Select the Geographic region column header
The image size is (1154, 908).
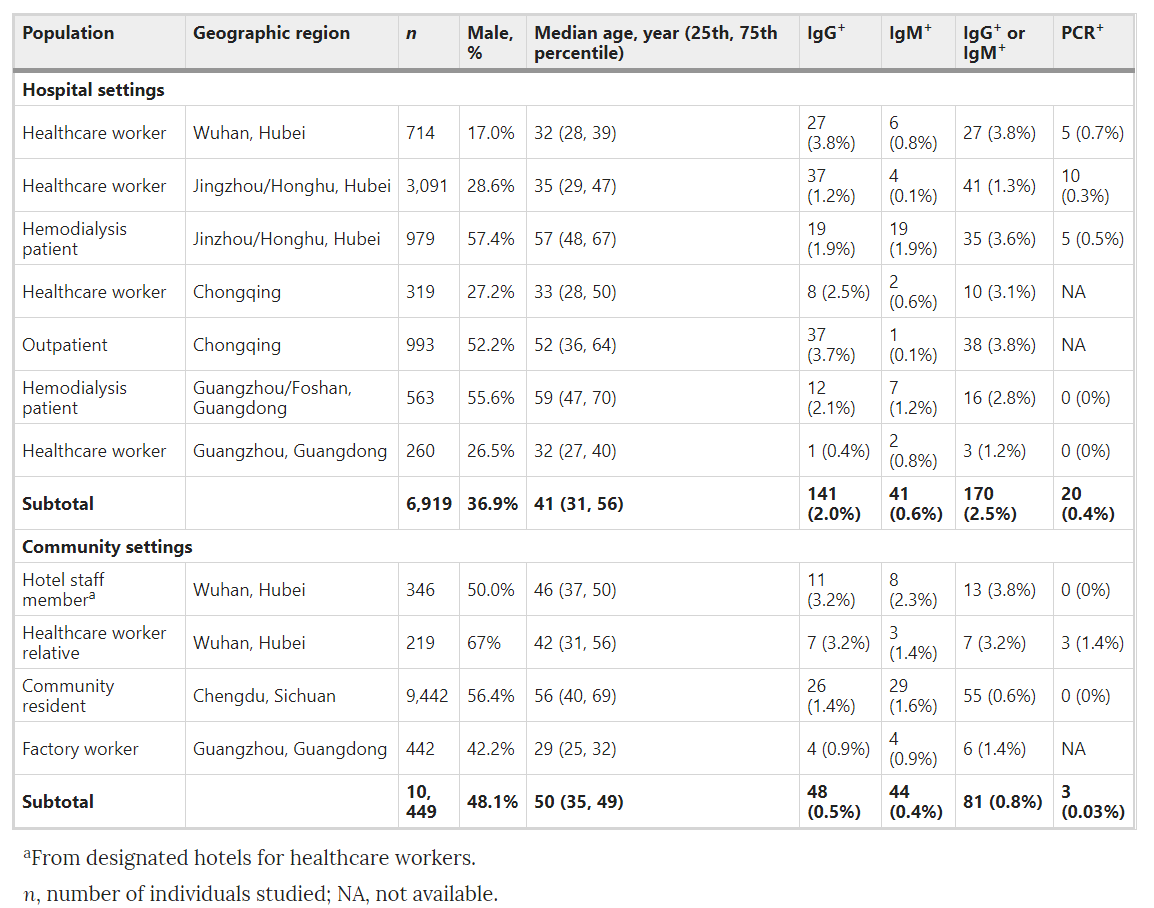tap(271, 33)
